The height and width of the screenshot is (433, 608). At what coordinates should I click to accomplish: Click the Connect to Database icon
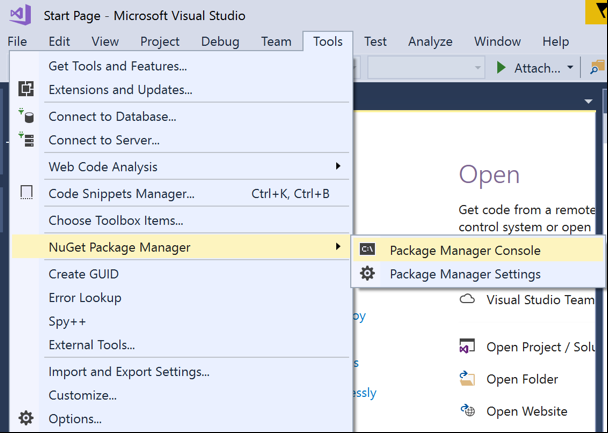(x=26, y=116)
